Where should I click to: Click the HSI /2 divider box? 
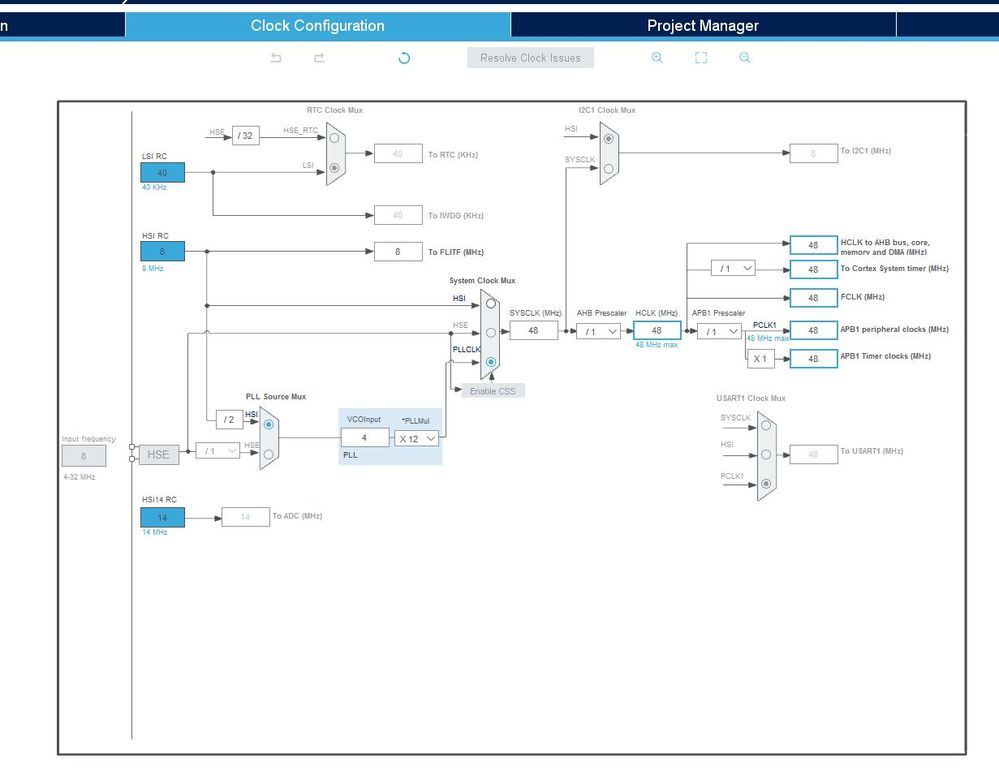coord(229,420)
